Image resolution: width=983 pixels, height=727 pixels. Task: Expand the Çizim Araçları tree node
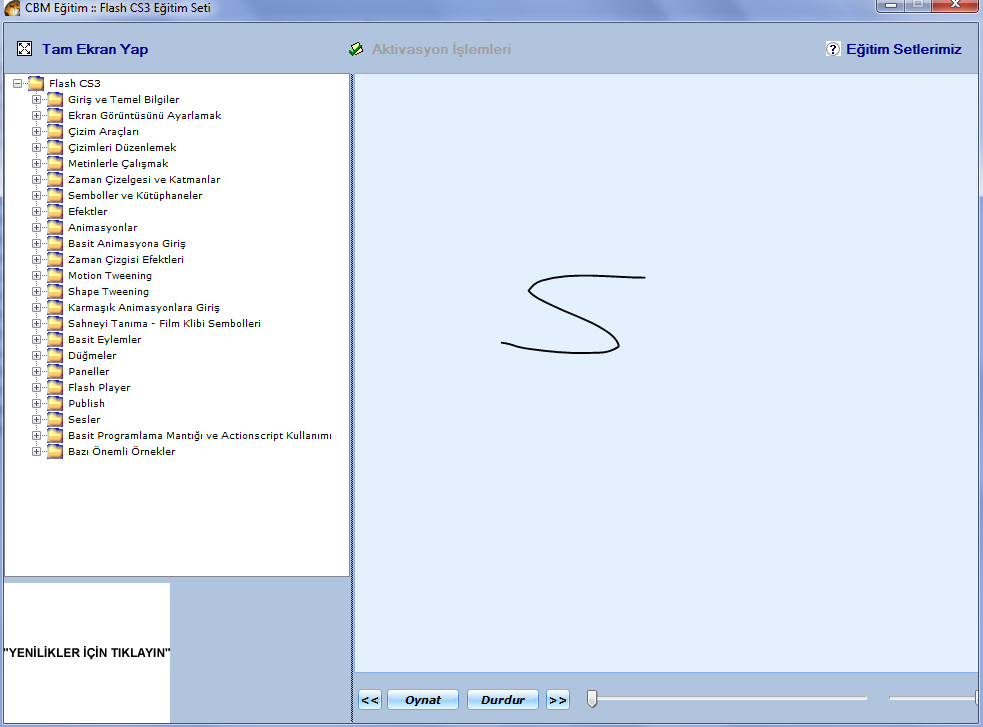pyautogui.click(x=37, y=132)
